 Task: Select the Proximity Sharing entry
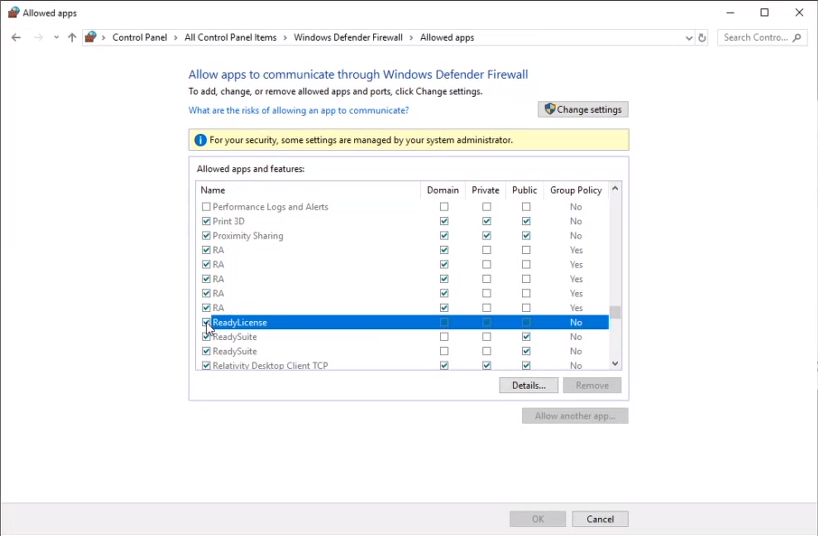(x=248, y=235)
